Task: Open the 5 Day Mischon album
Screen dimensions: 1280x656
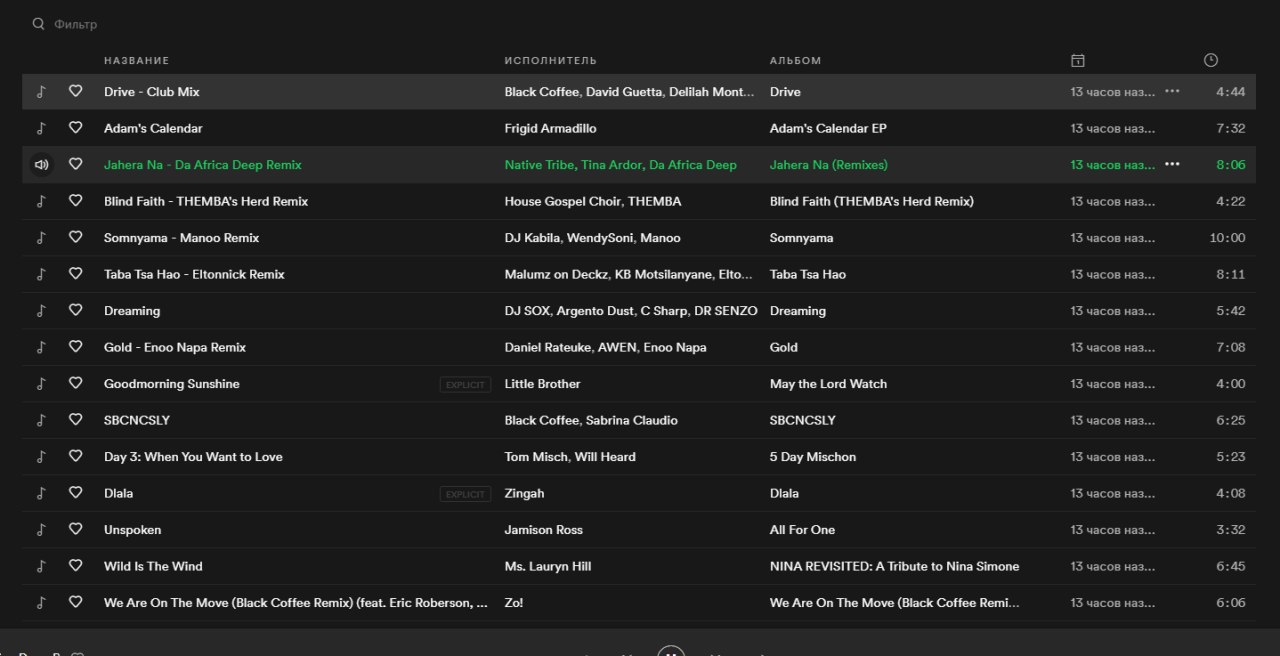Action: click(813, 457)
